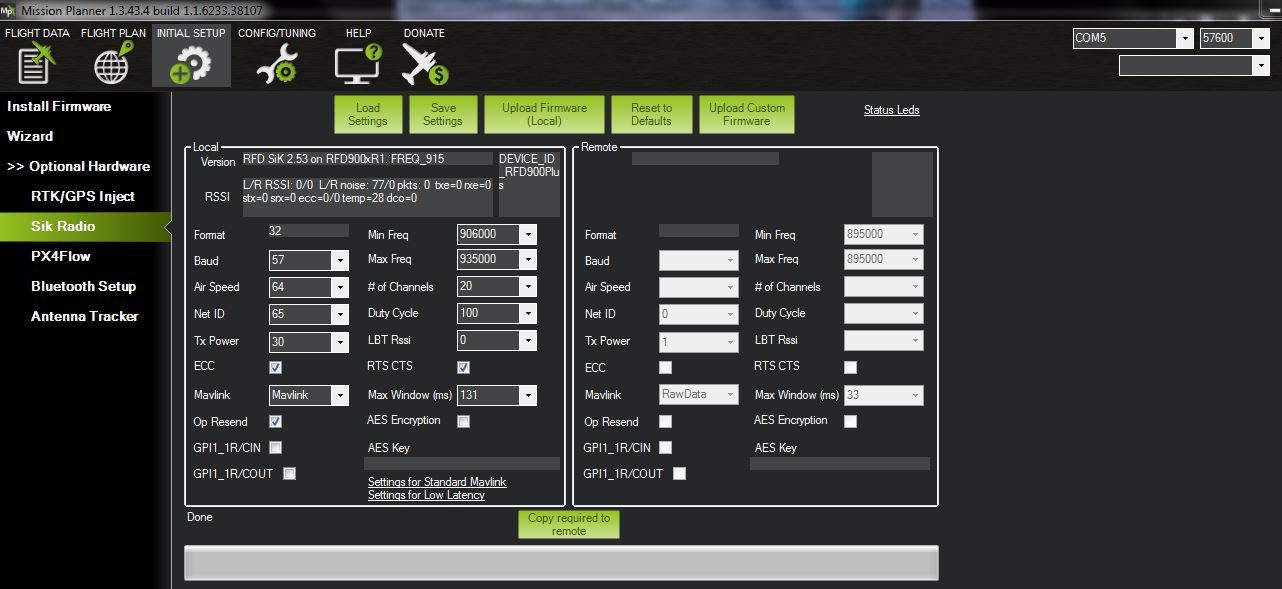Enable Local AES Encryption checkbox

click(464, 422)
